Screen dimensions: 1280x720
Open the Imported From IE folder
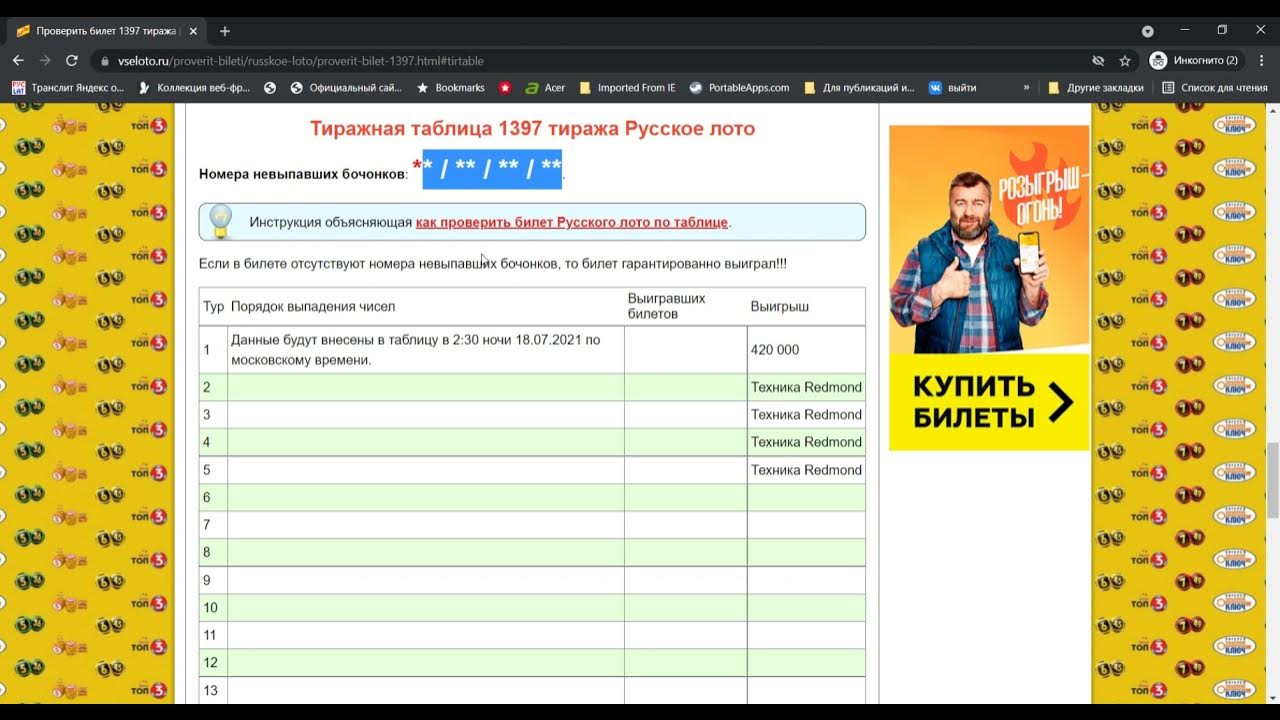(627, 88)
